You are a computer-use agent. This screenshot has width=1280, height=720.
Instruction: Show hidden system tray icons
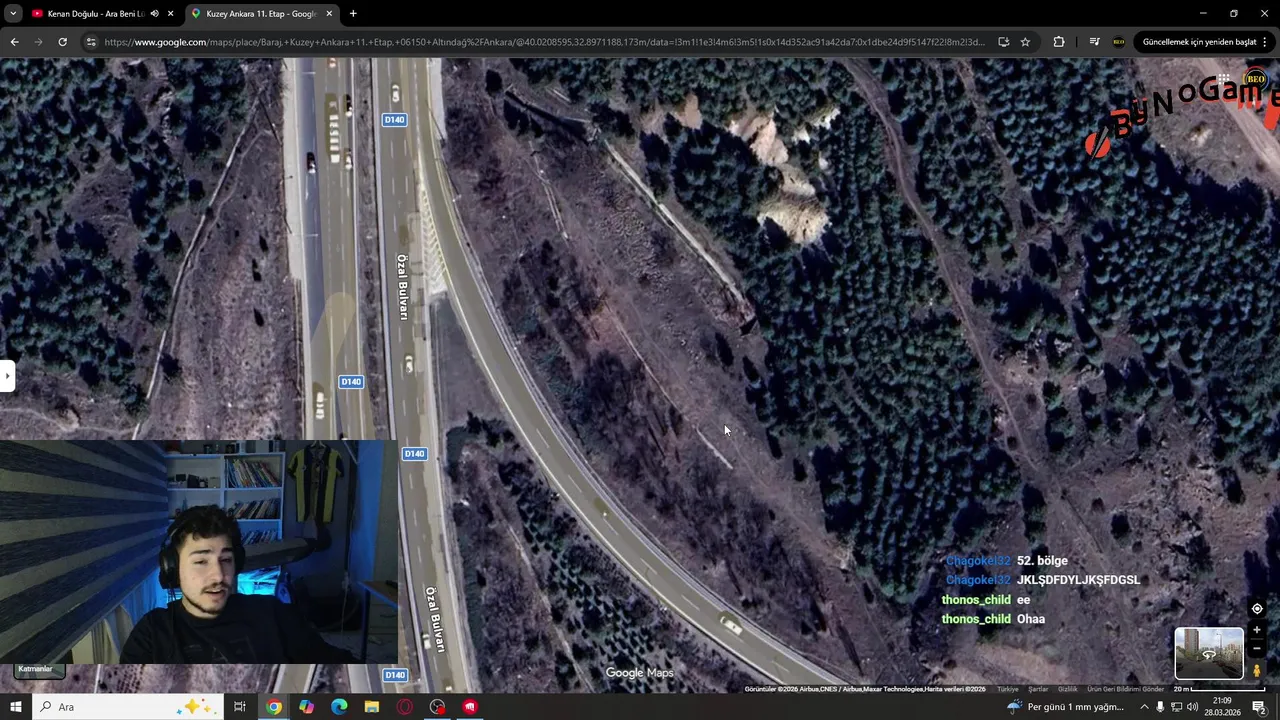click(1144, 707)
